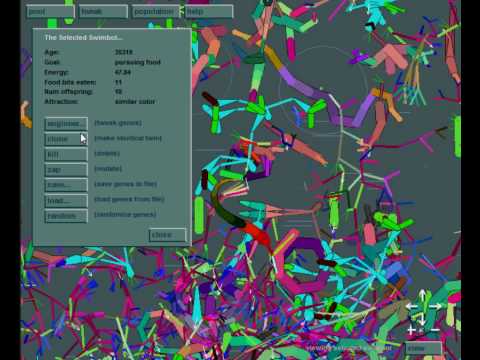Pan the view down with the down arrow

click(x=421, y=320)
